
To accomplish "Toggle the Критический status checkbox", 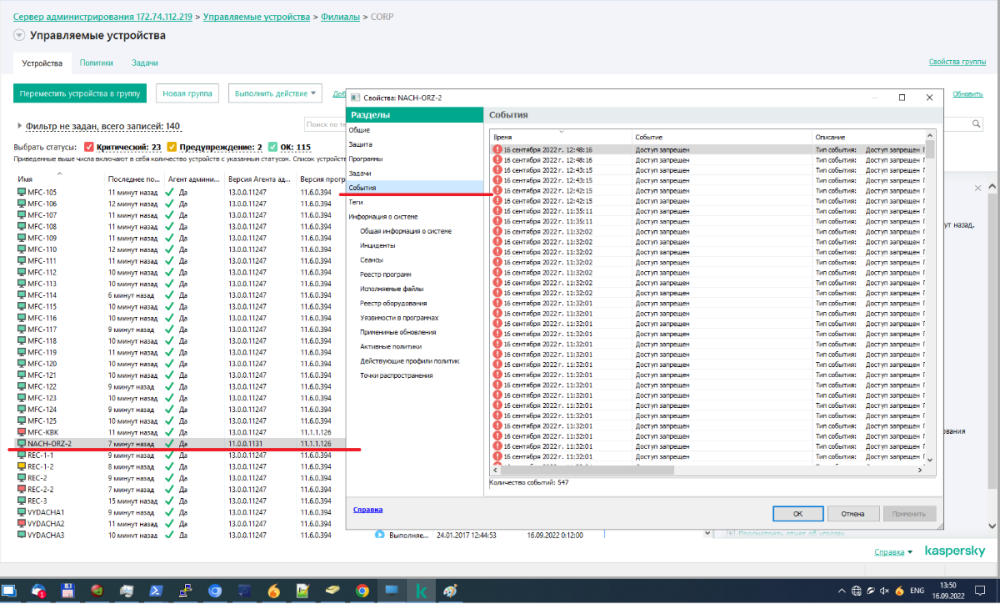I will tap(88, 147).
